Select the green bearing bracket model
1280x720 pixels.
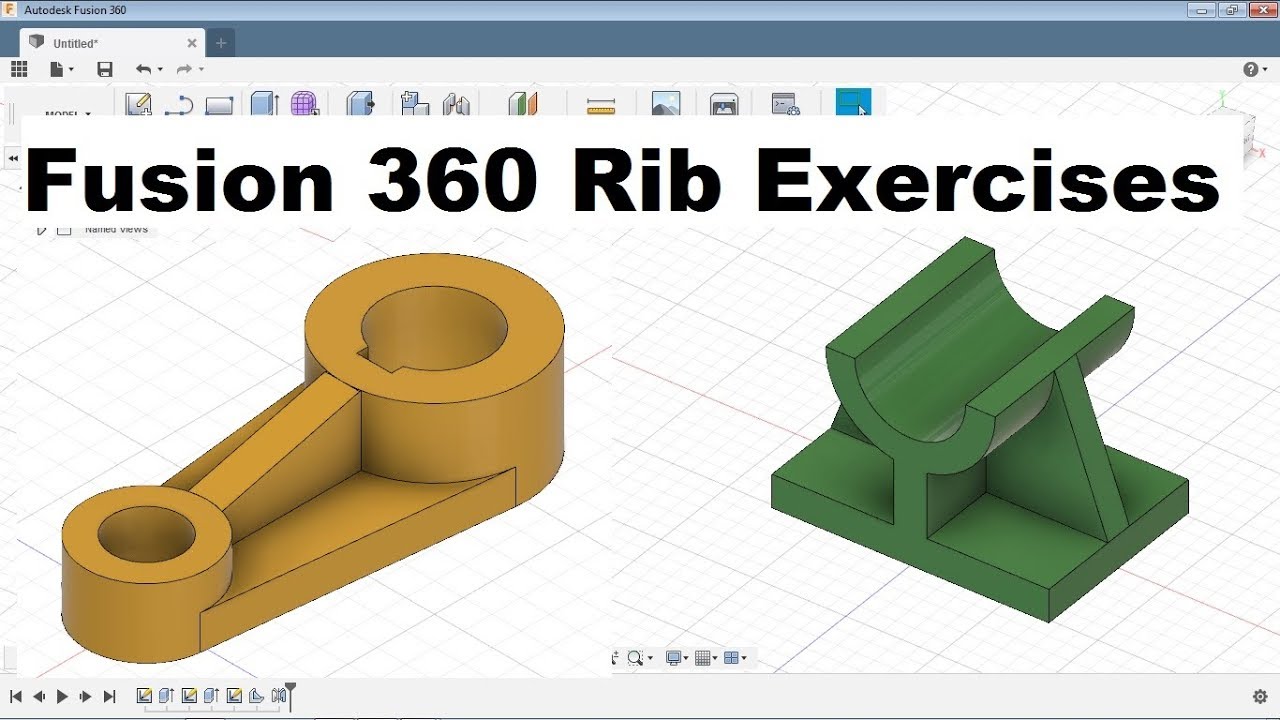pyautogui.click(x=980, y=430)
